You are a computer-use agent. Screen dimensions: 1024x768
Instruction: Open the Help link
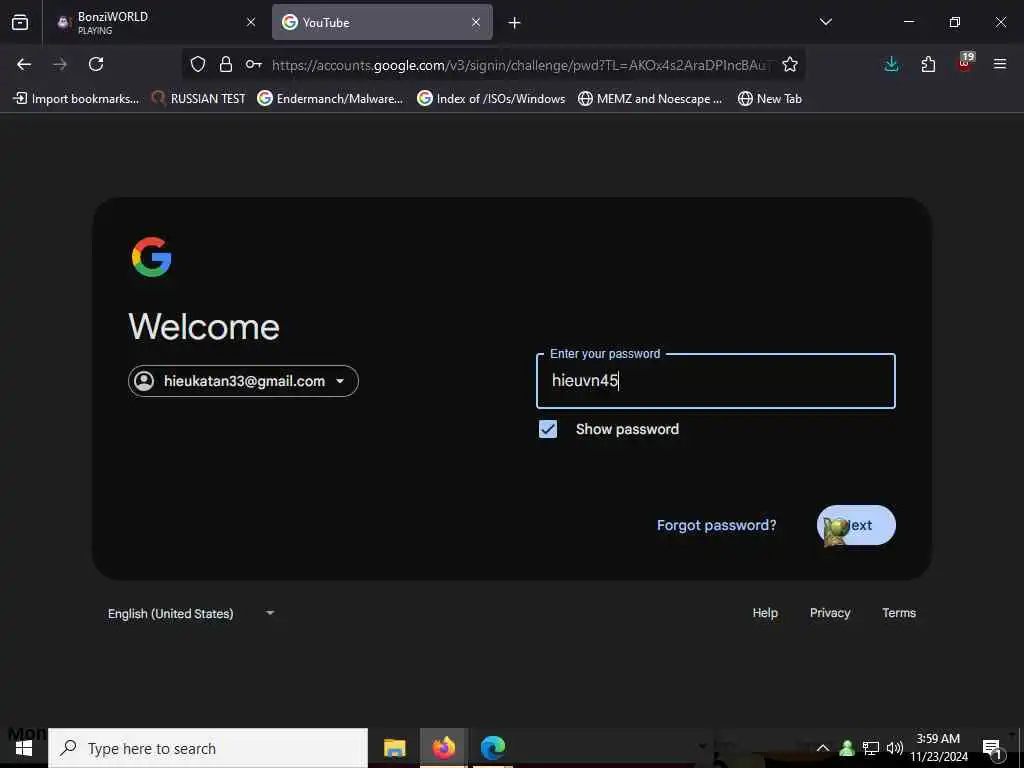[x=765, y=613]
